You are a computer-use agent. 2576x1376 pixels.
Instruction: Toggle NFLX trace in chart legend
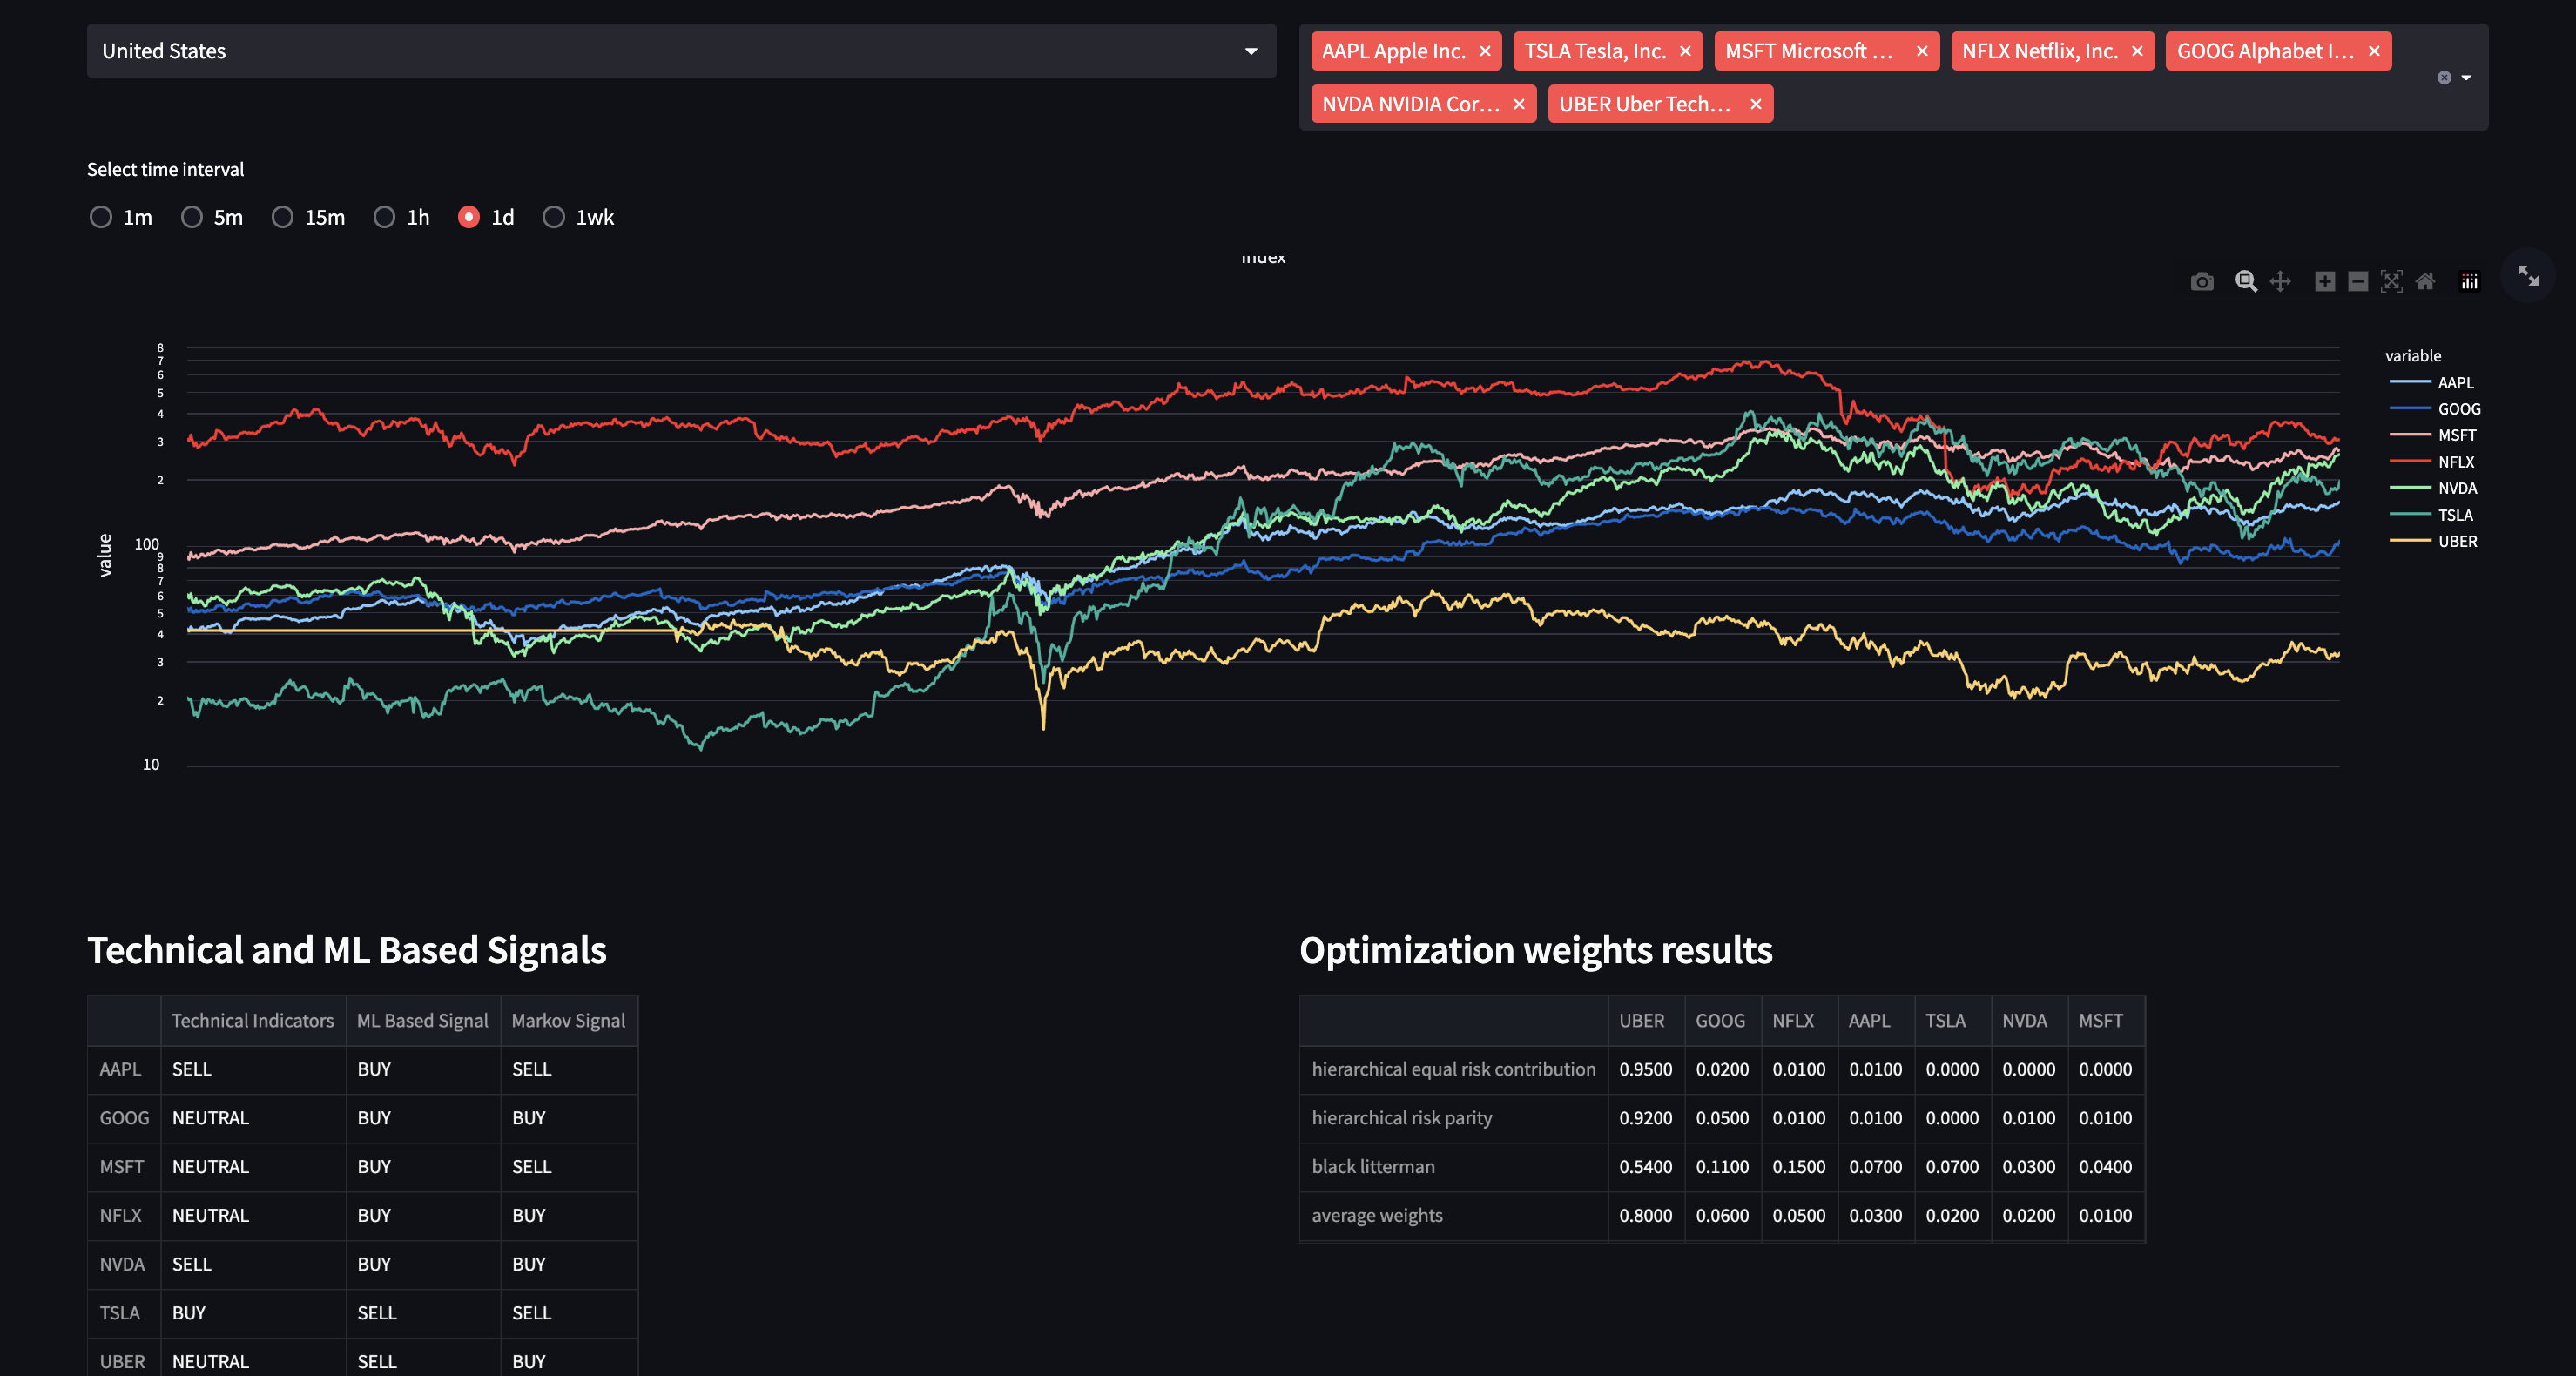pyautogui.click(x=2454, y=462)
